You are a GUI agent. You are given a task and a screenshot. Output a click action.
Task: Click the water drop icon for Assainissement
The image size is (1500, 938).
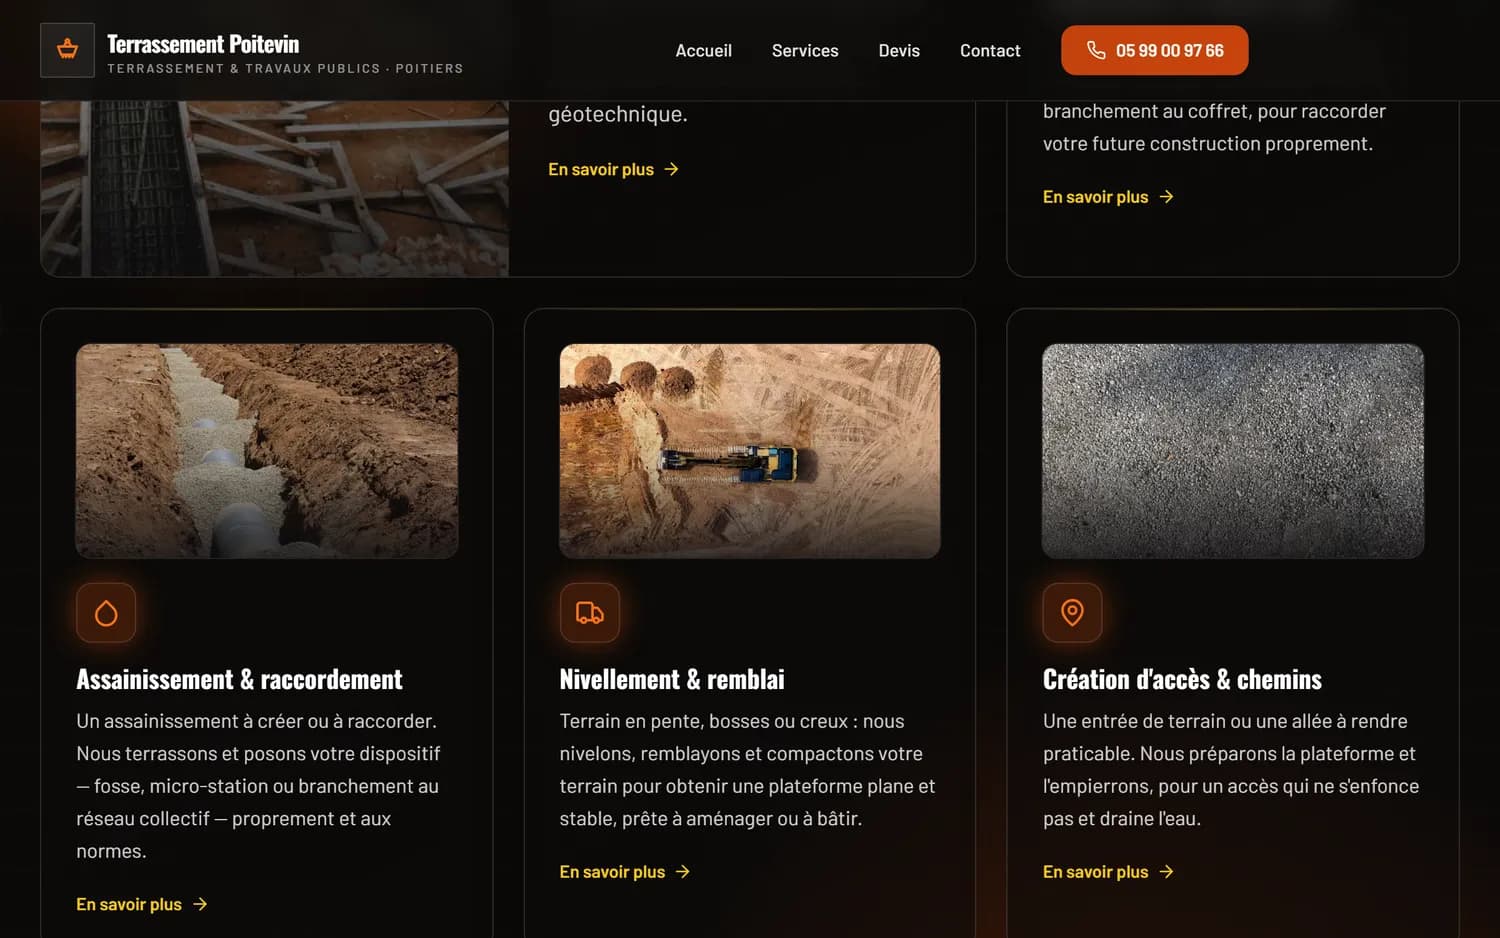[106, 612]
